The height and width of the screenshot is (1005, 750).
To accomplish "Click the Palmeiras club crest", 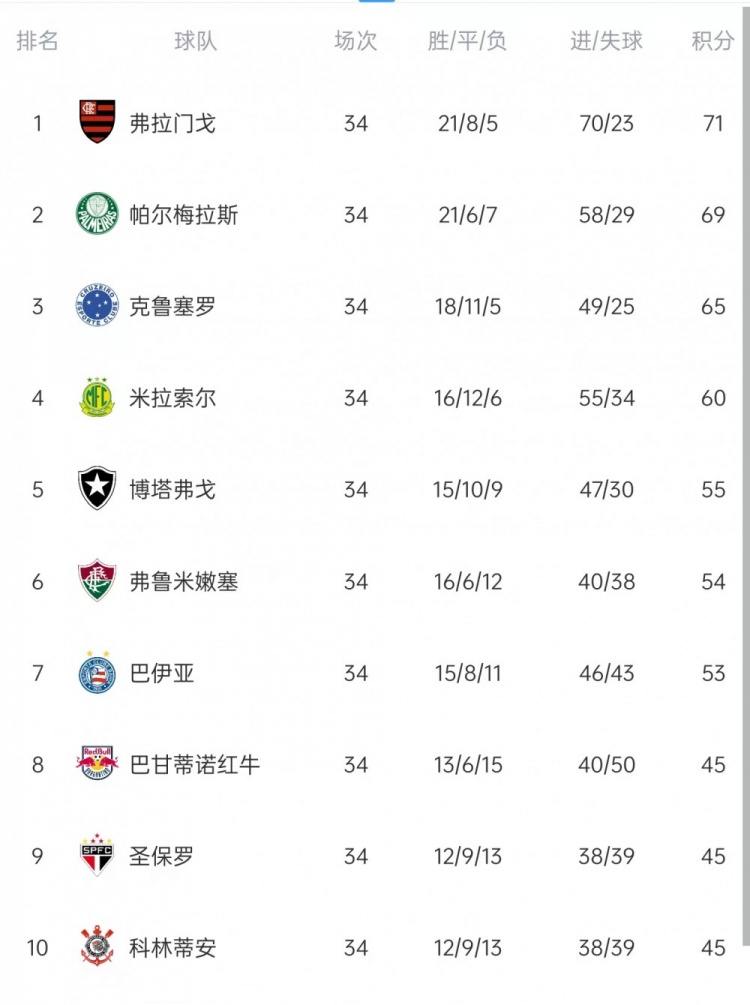I will click(98, 214).
